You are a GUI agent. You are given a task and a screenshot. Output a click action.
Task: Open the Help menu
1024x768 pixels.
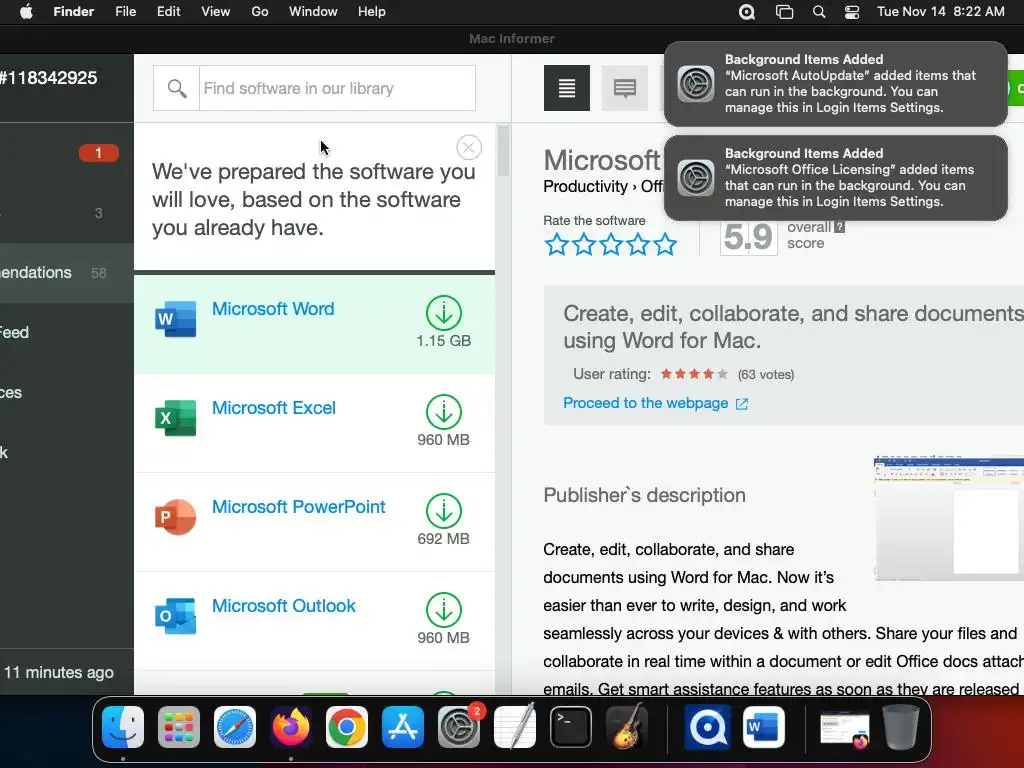tap(372, 12)
